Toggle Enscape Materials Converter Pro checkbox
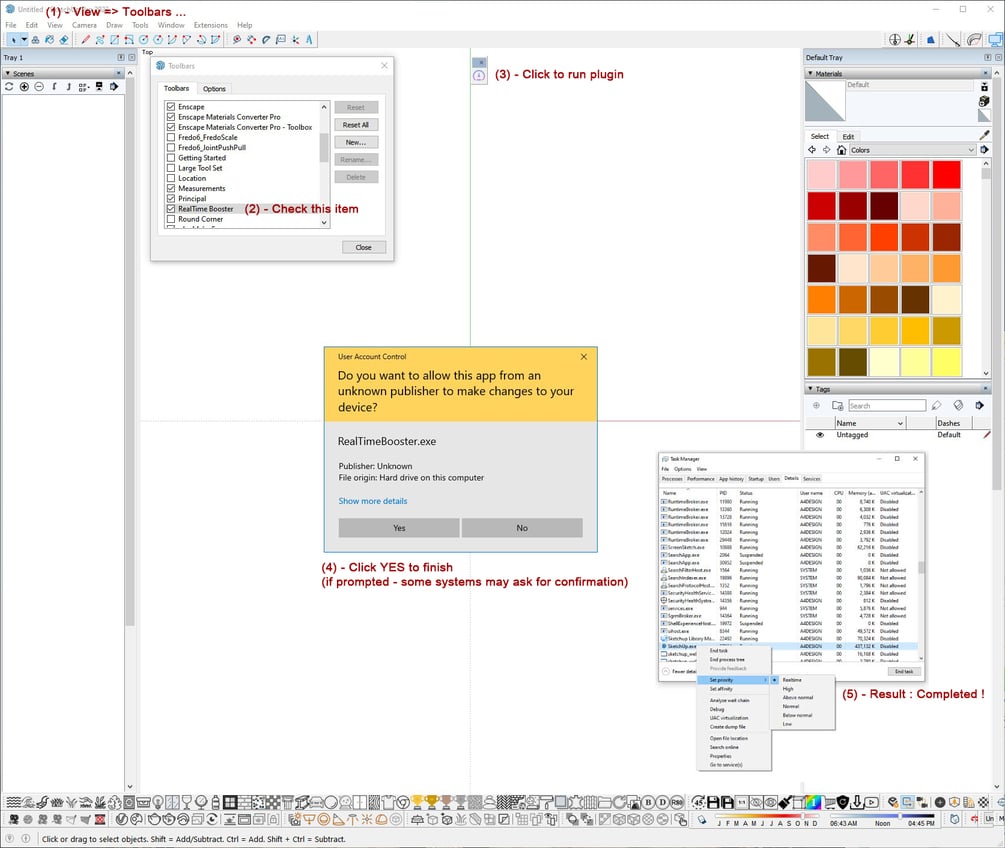Screen dimensions: 1005x848 (171, 117)
